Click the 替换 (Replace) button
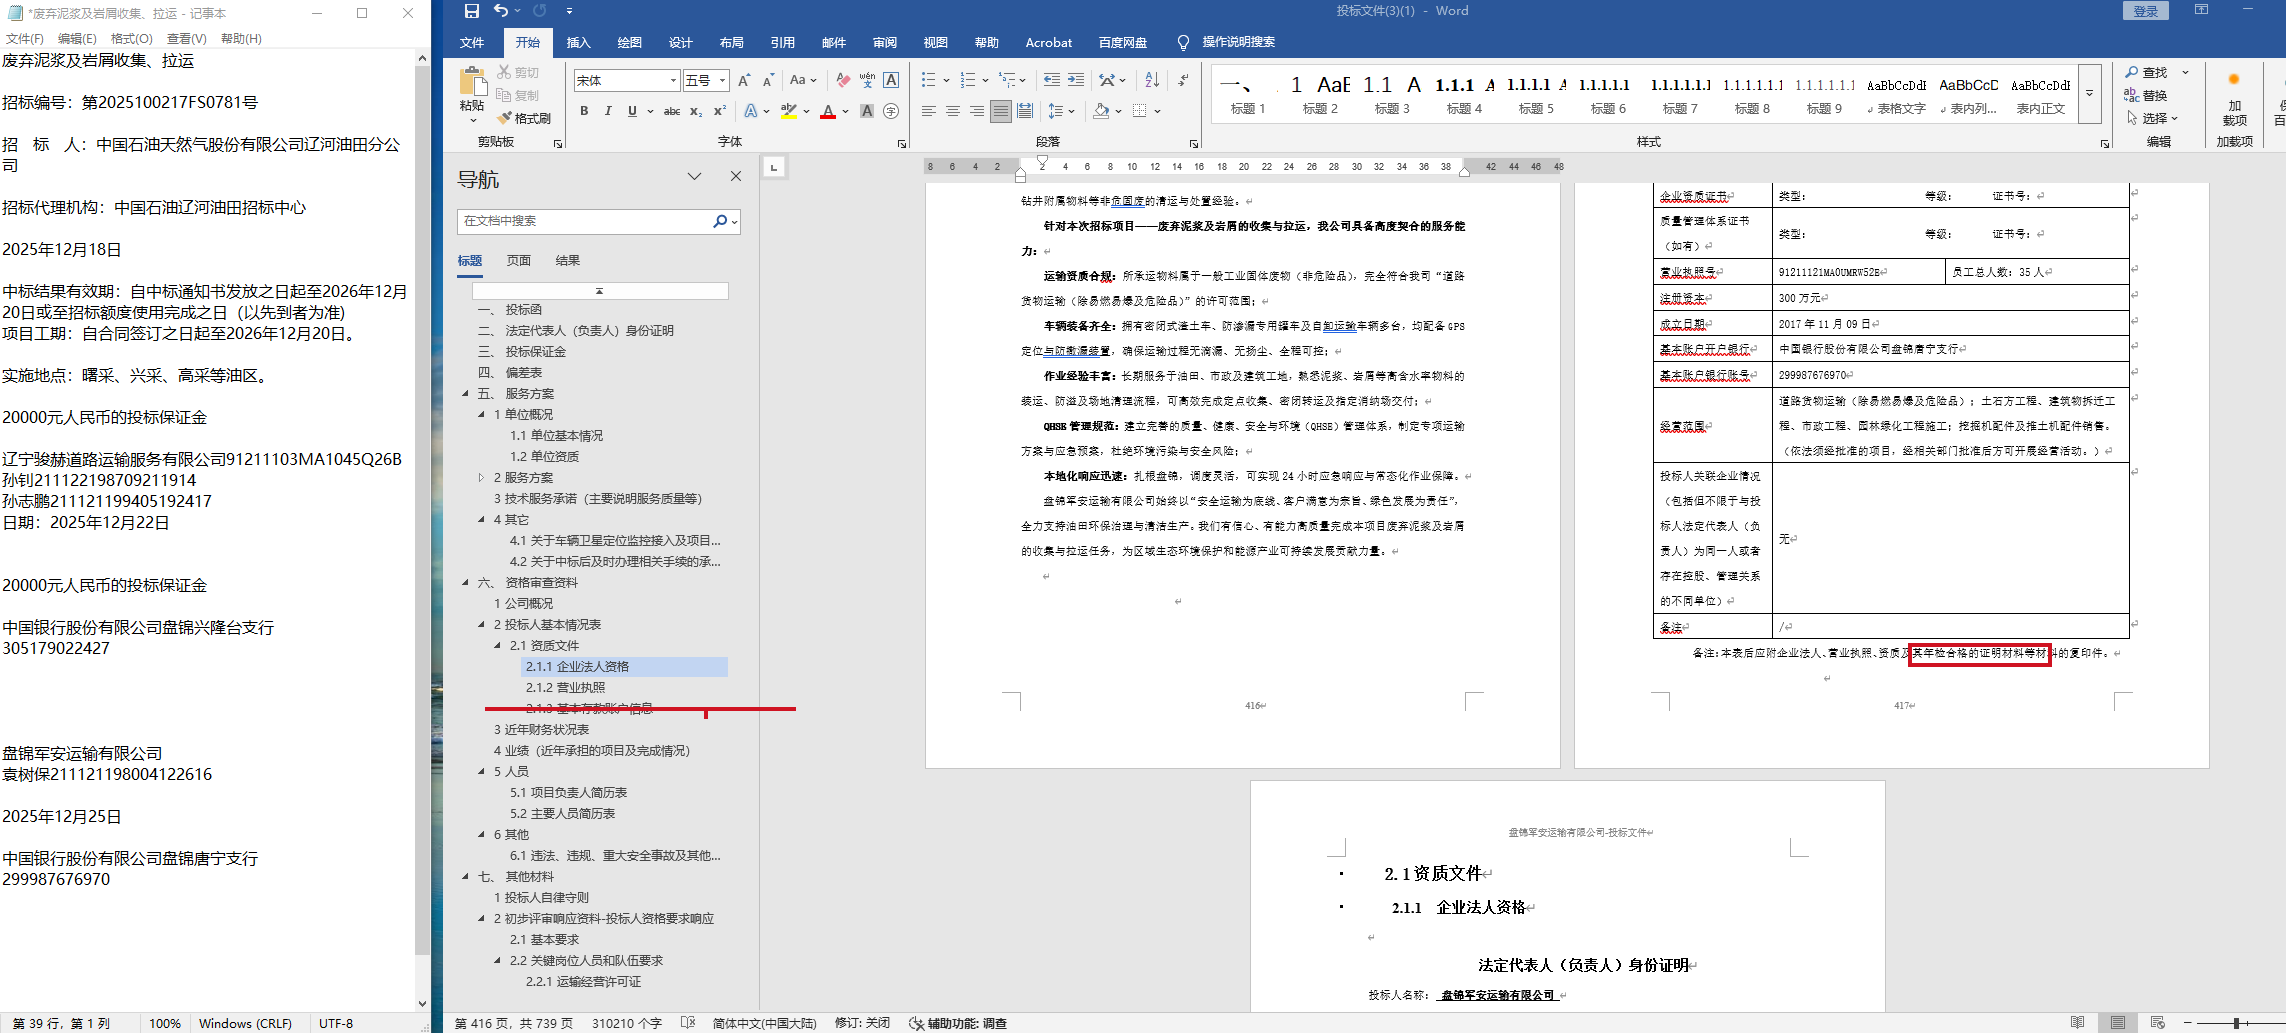Screen dimensions: 2286x1033 pos(2147,95)
